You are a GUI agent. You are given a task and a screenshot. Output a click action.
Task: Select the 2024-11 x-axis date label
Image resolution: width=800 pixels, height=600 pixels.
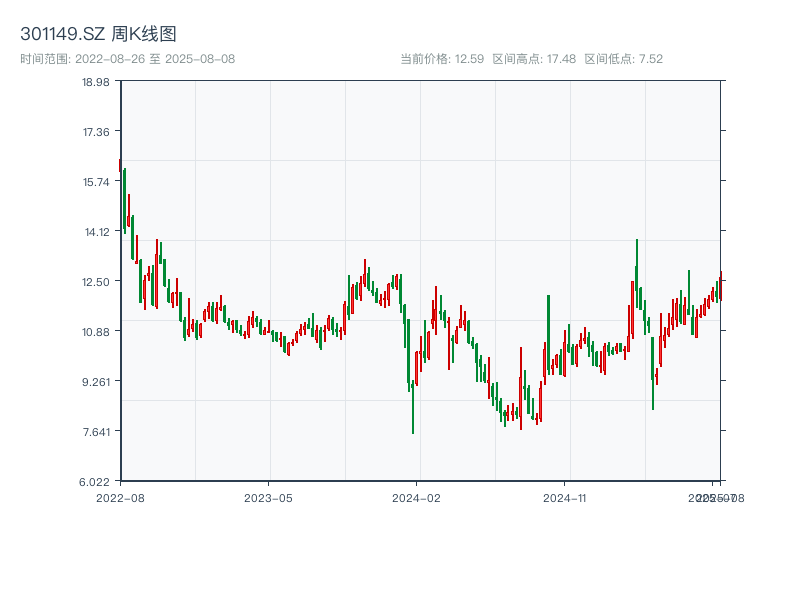coord(566,497)
